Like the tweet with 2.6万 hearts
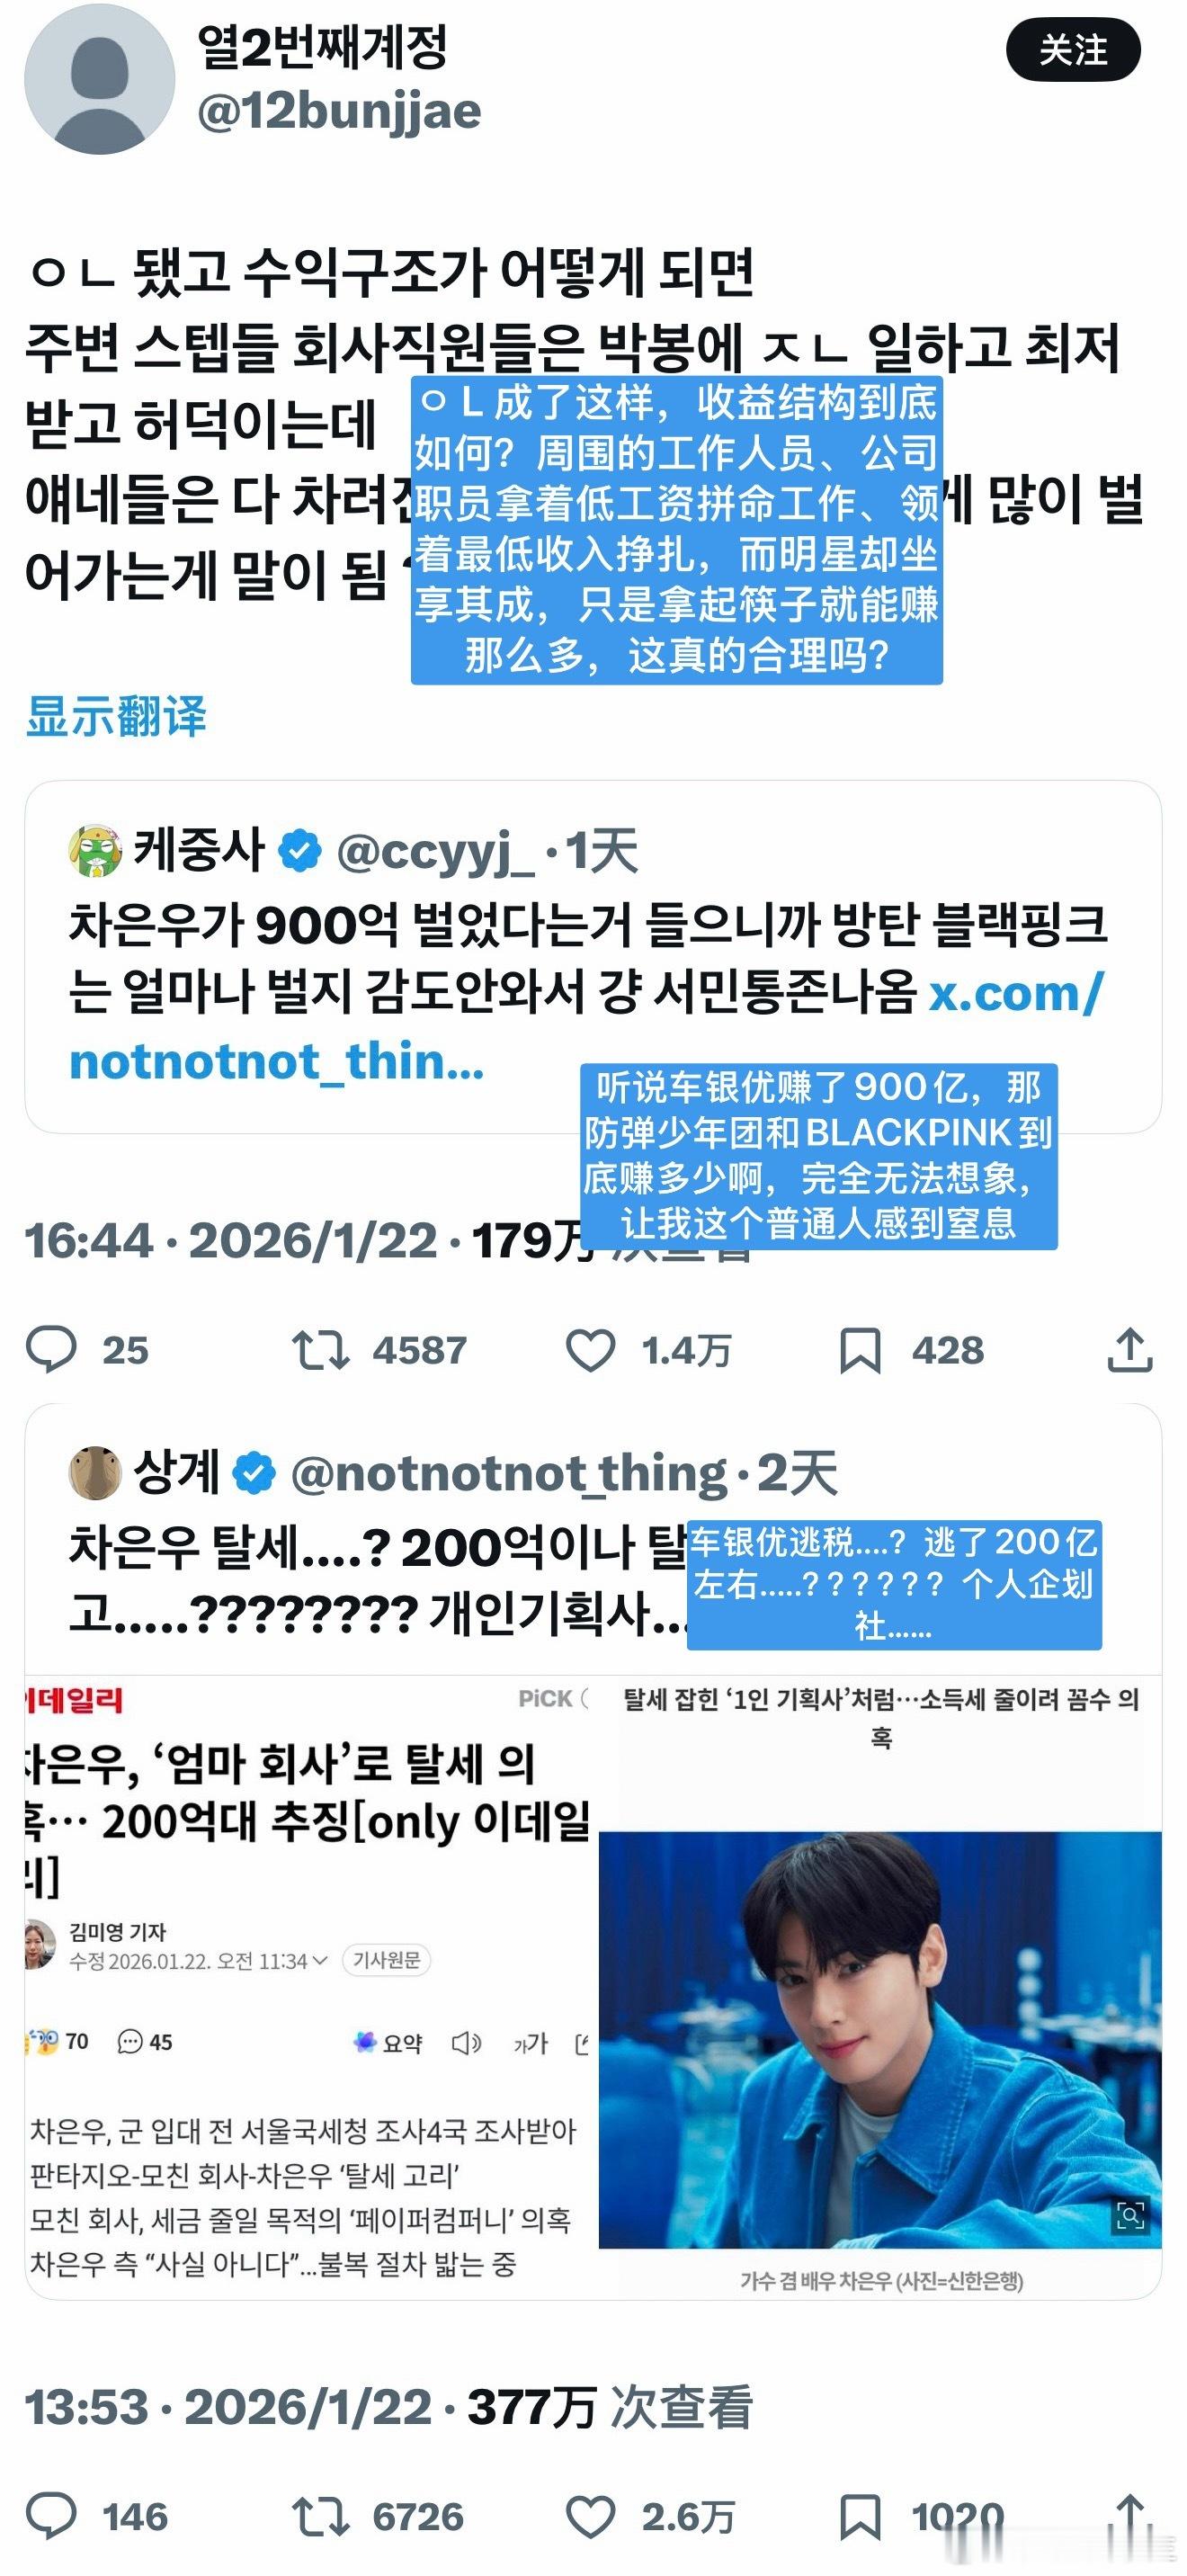 [591, 2515]
